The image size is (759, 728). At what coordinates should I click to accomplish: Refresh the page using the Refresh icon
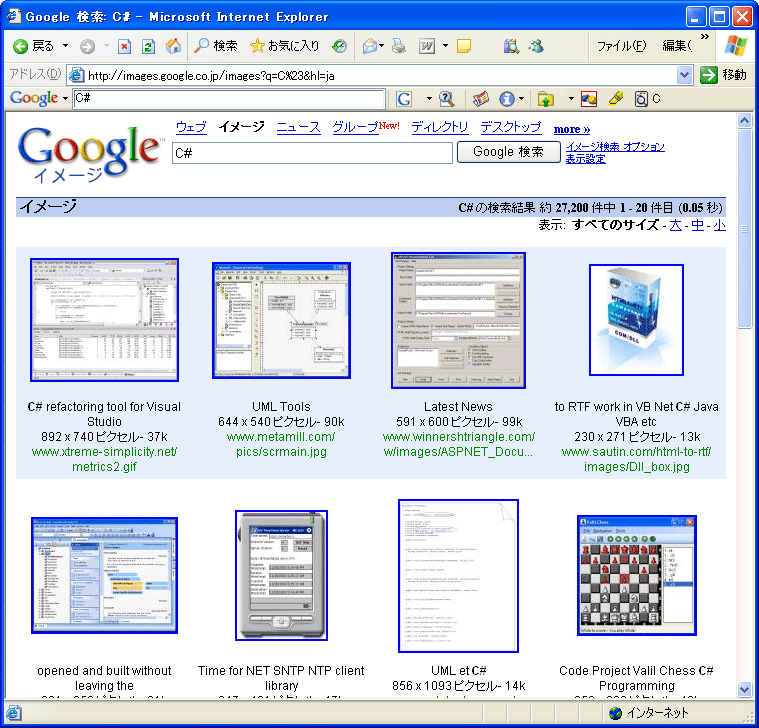(x=148, y=46)
